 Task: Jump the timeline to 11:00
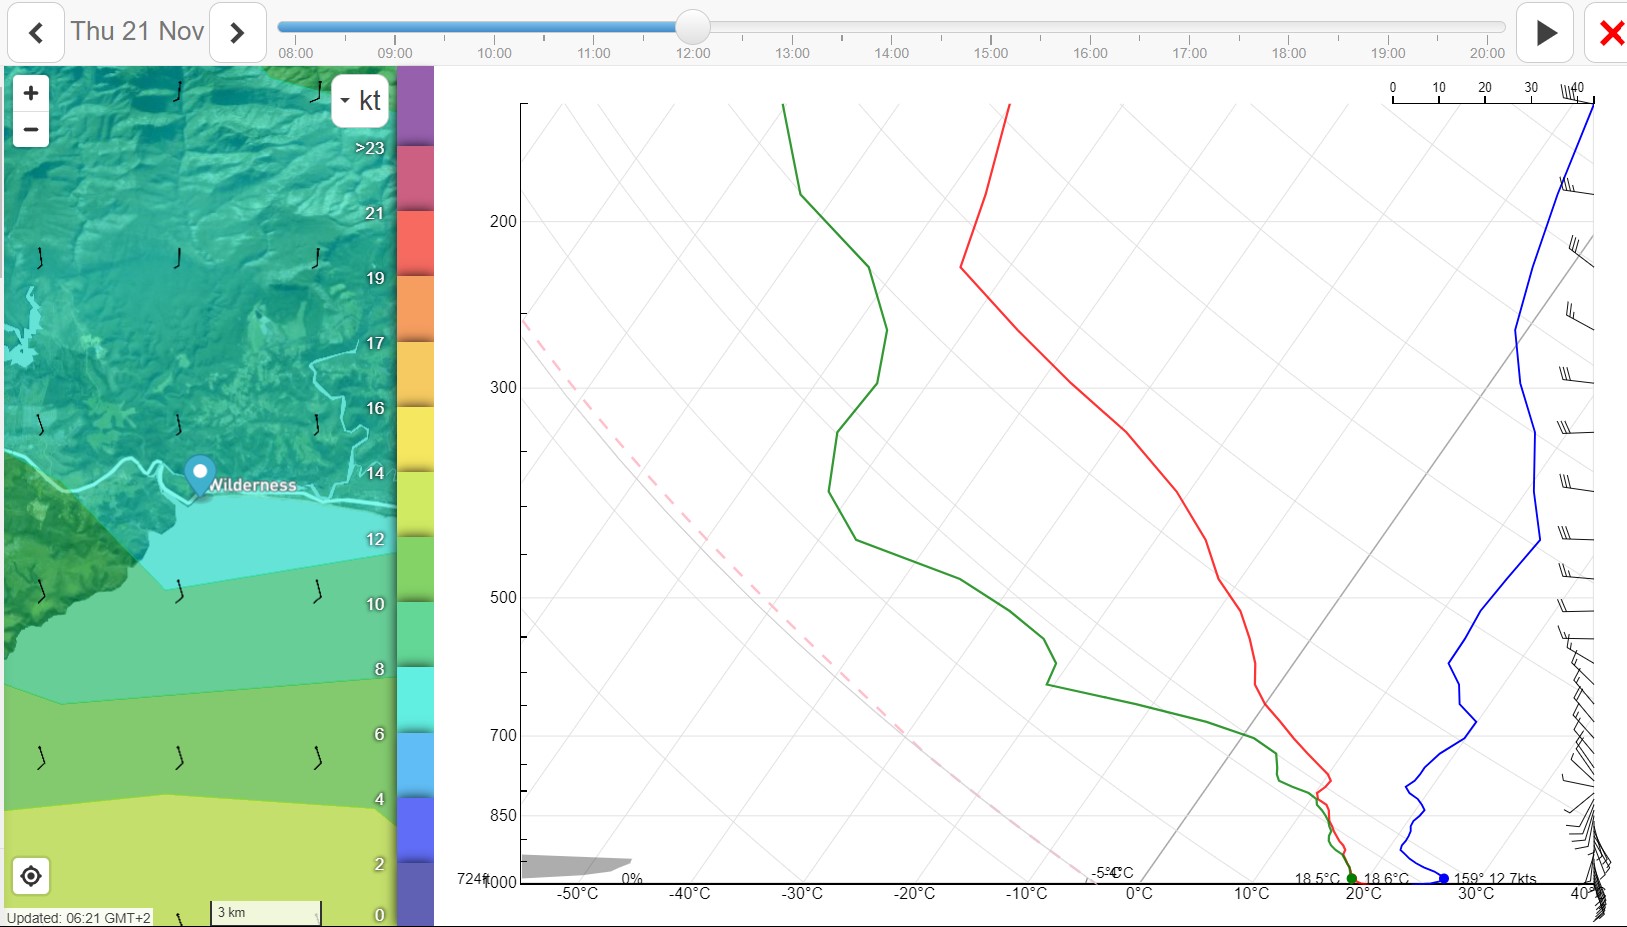594,53
